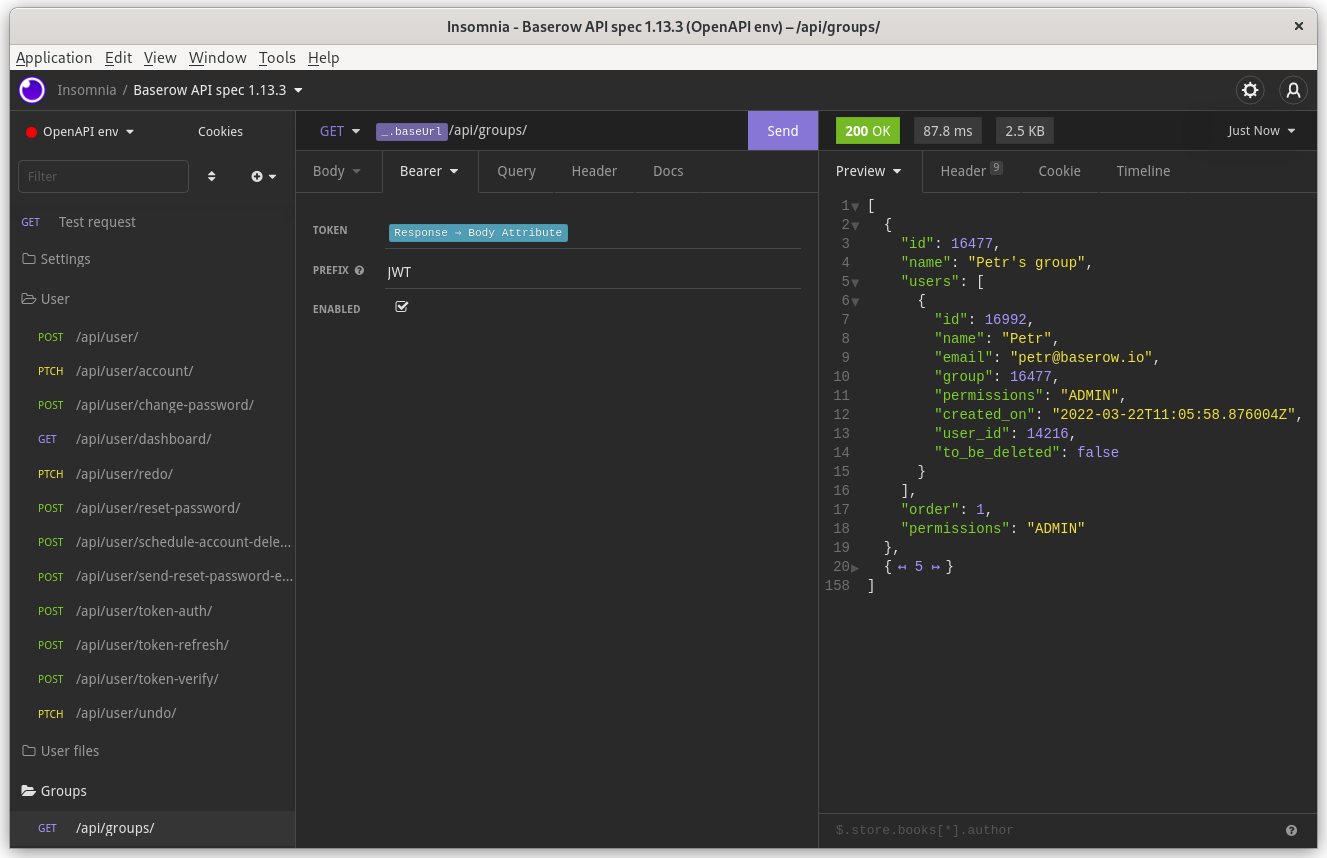This screenshot has height=858, width=1327.
Task: Open the OpenAPI env environment dropdown
Action: click(x=80, y=132)
